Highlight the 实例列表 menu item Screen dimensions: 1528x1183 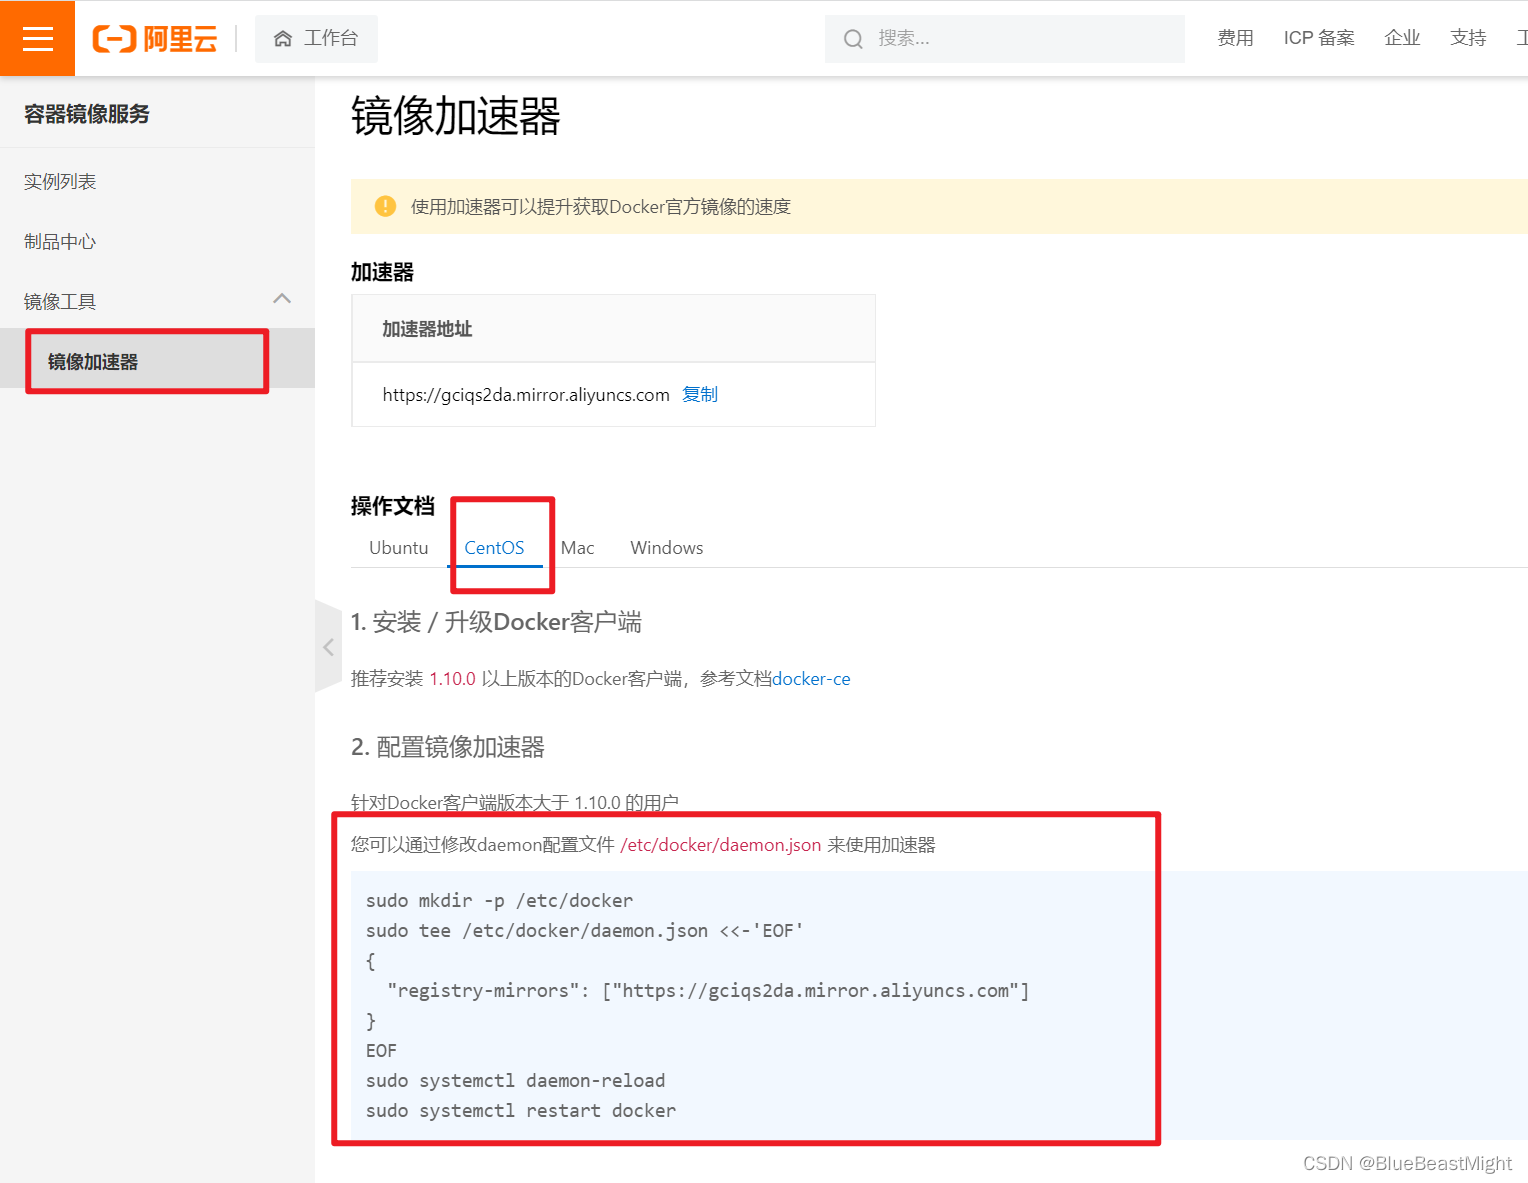60,181
